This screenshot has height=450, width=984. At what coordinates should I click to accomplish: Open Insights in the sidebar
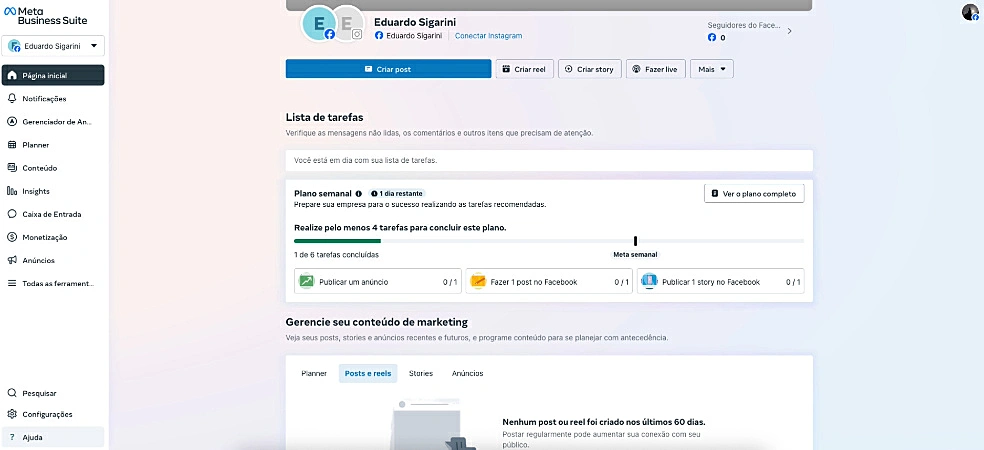pos(53,191)
